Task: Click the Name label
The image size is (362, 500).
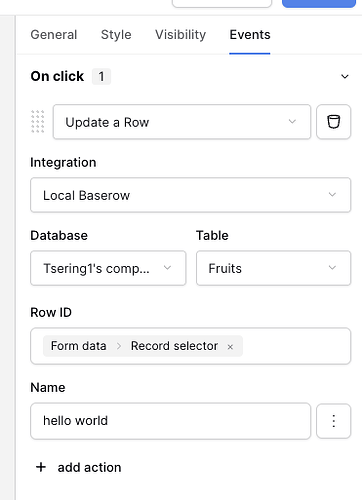Action: (48, 387)
